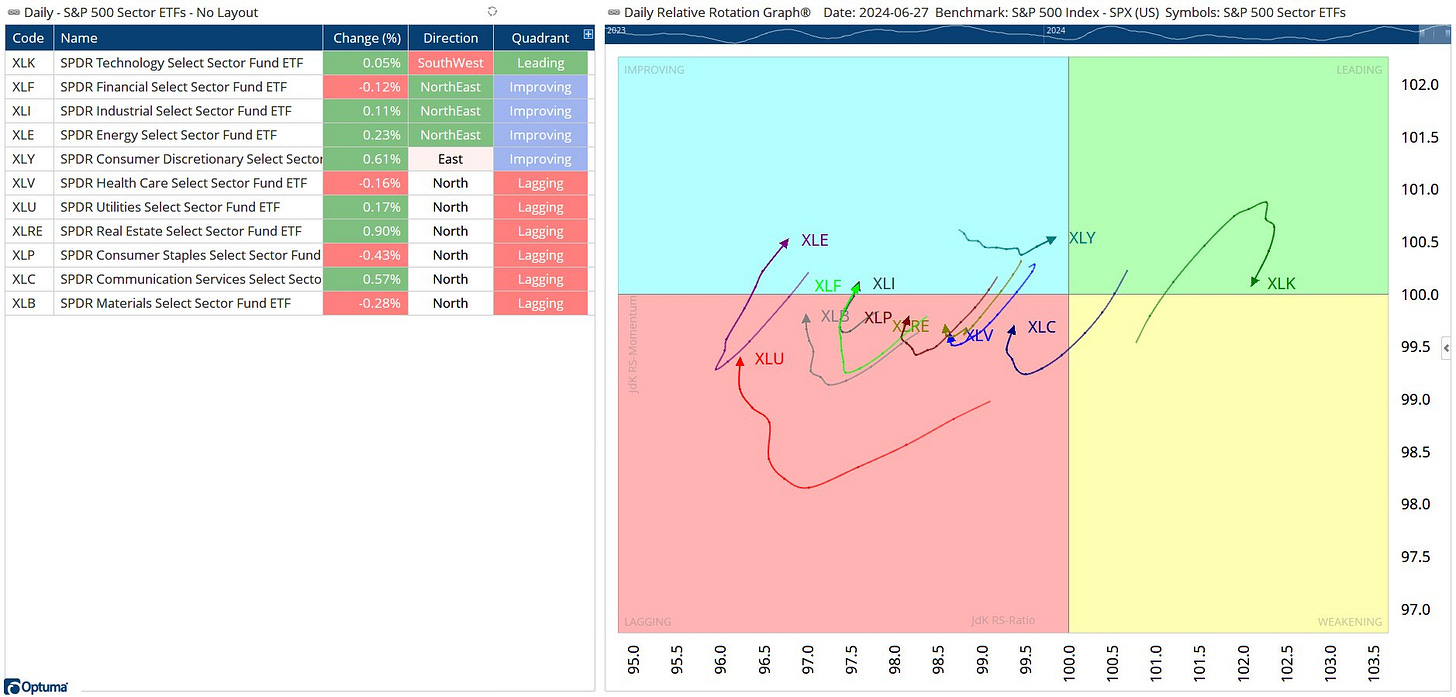Click the XLC label on the rotation graph
Viewport: 1456px width, 697px height.
point(1042,327)
